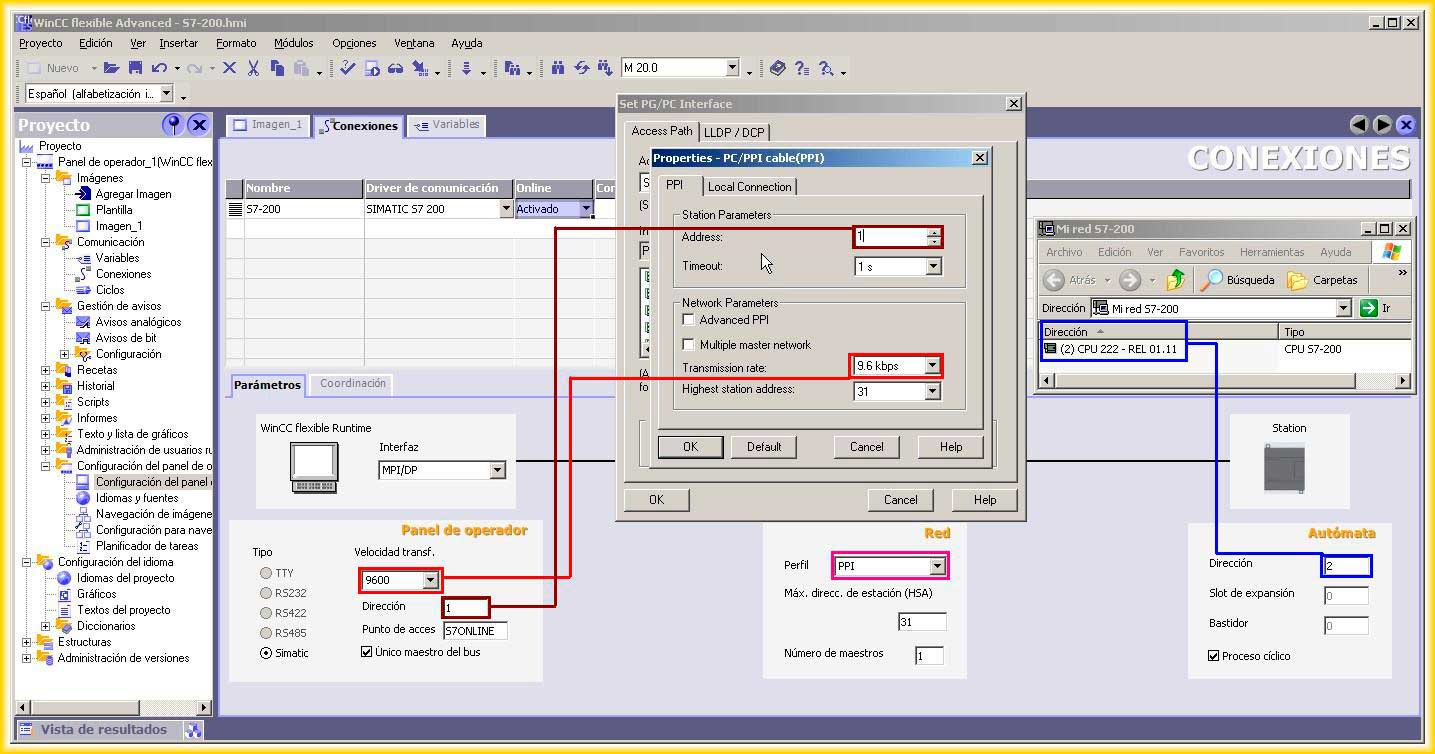Toggle the Multiple master network checkbox
This screenshot has width=1435, height=754.
pyautogui.click(x=688, y=345)
